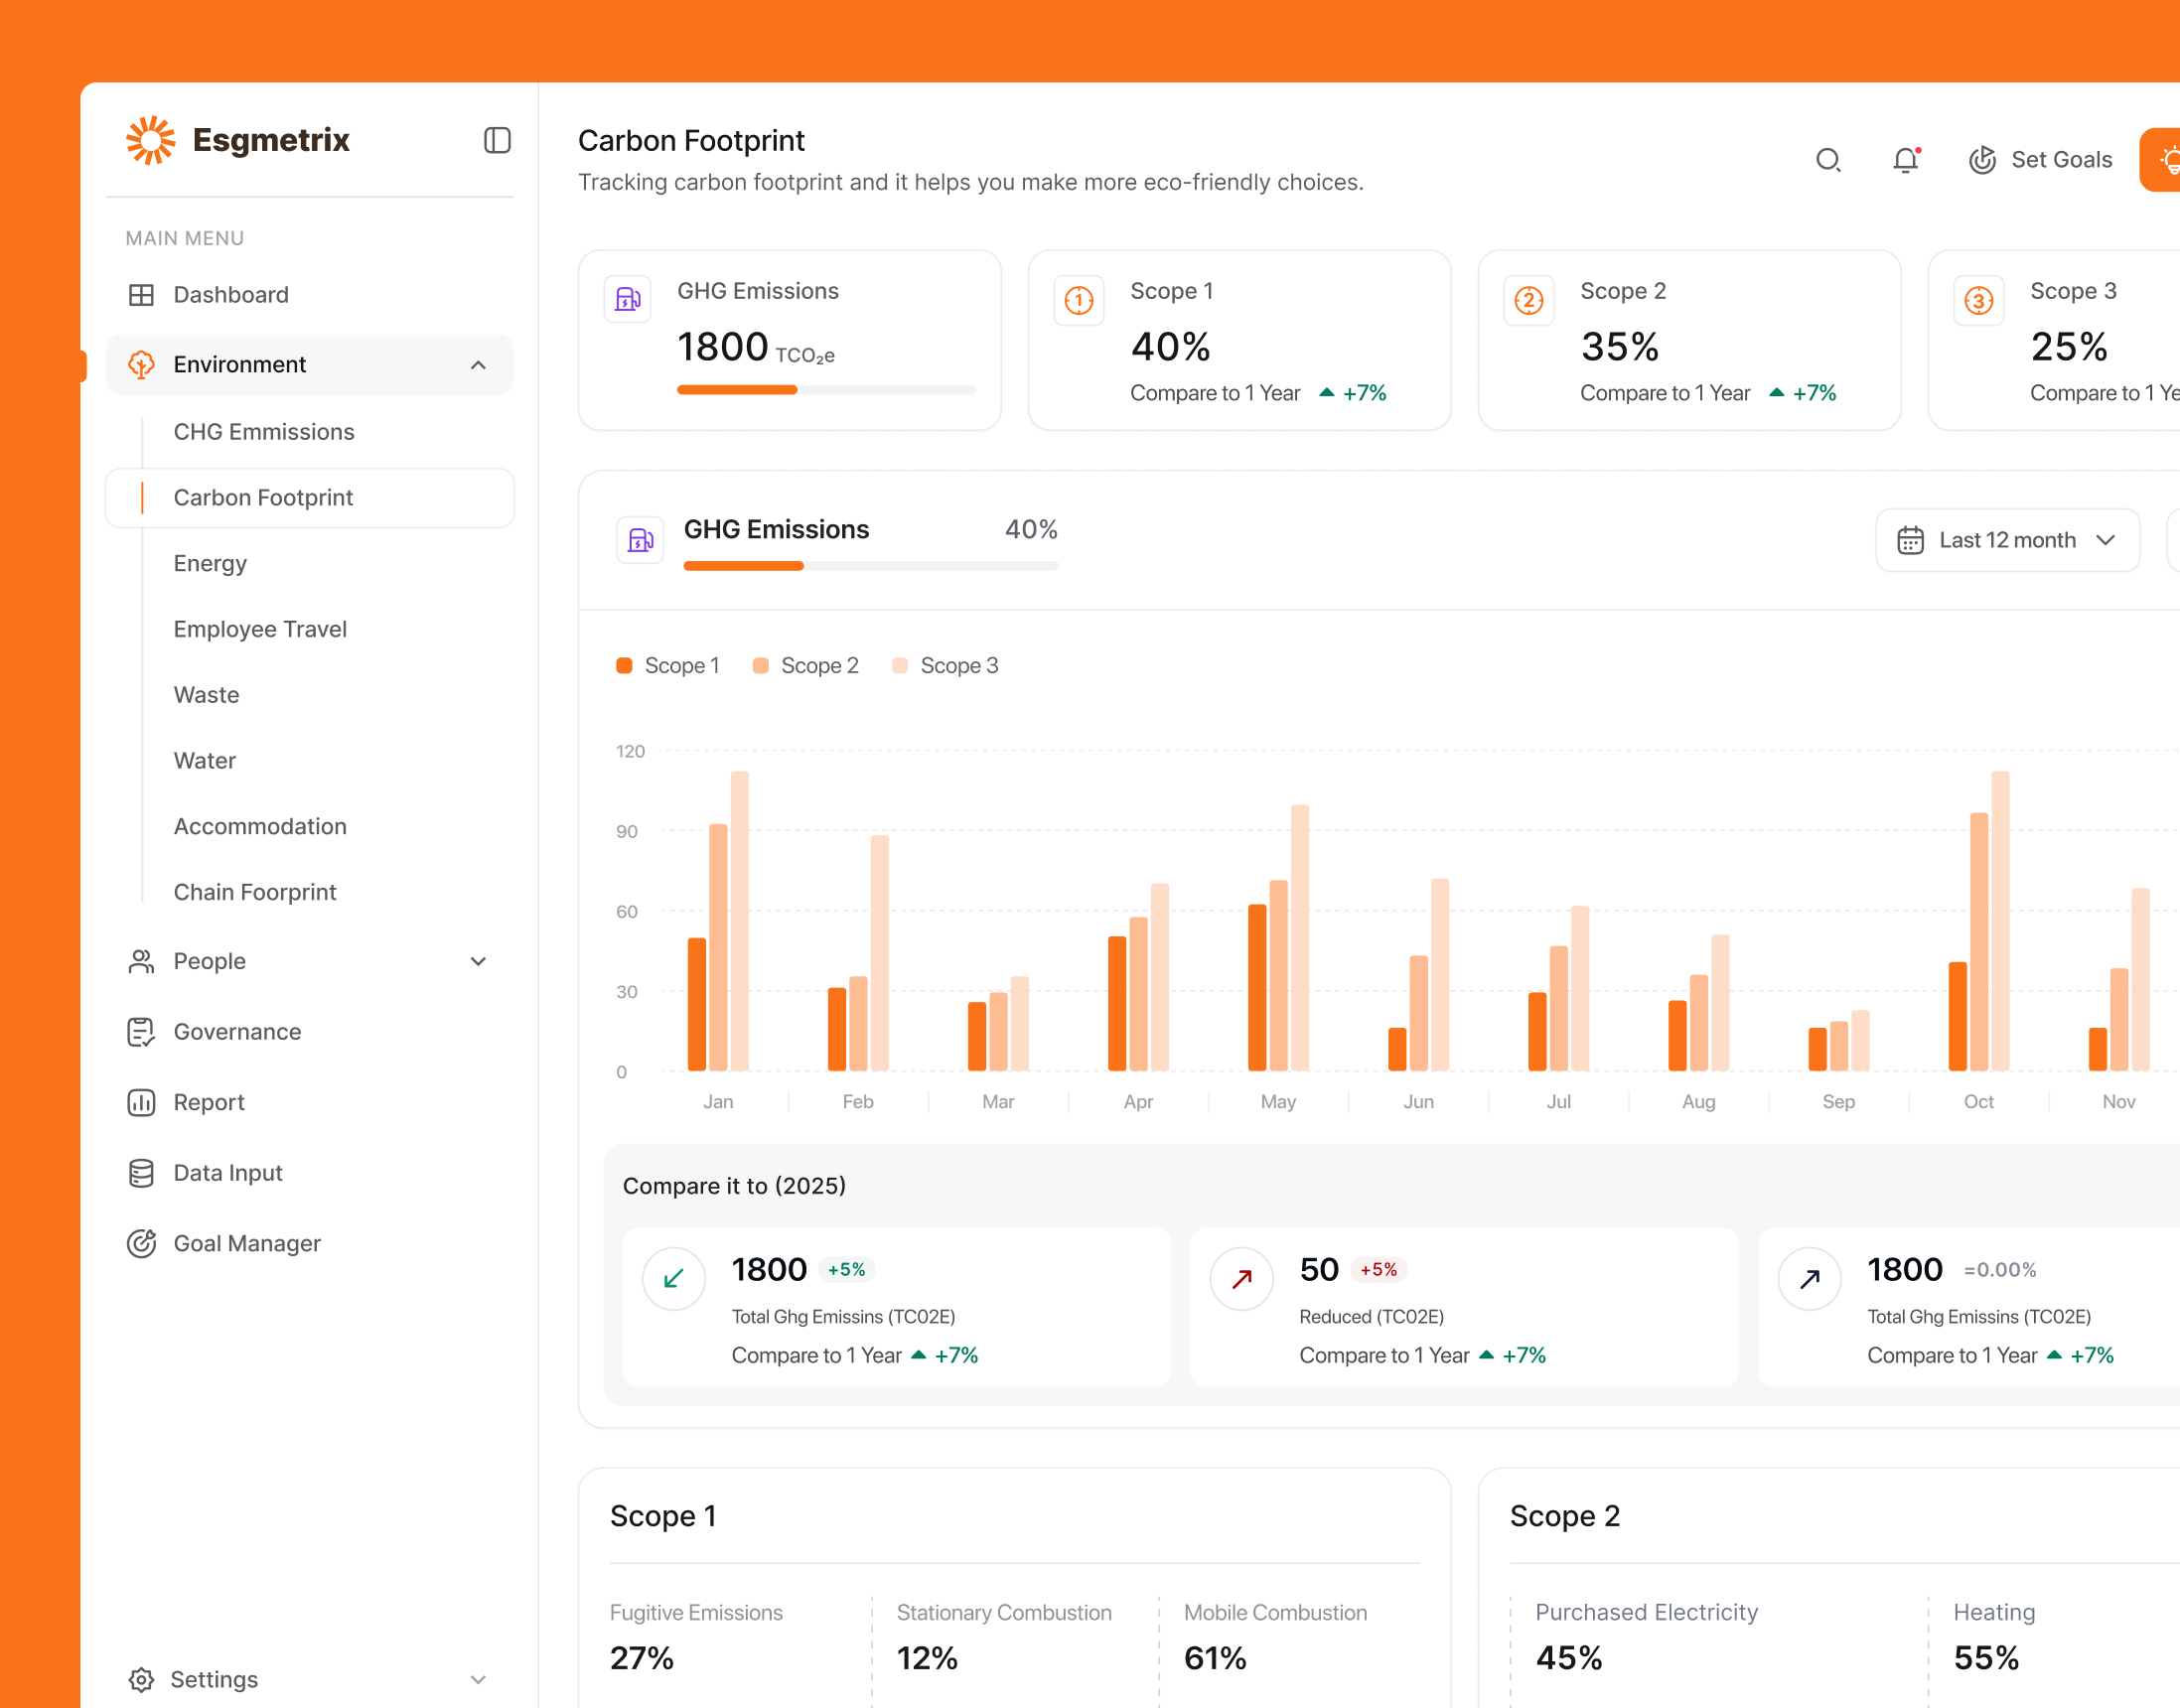Open the Governance menu item
Screen dimensions: 2180x1708
point(237,1031)
